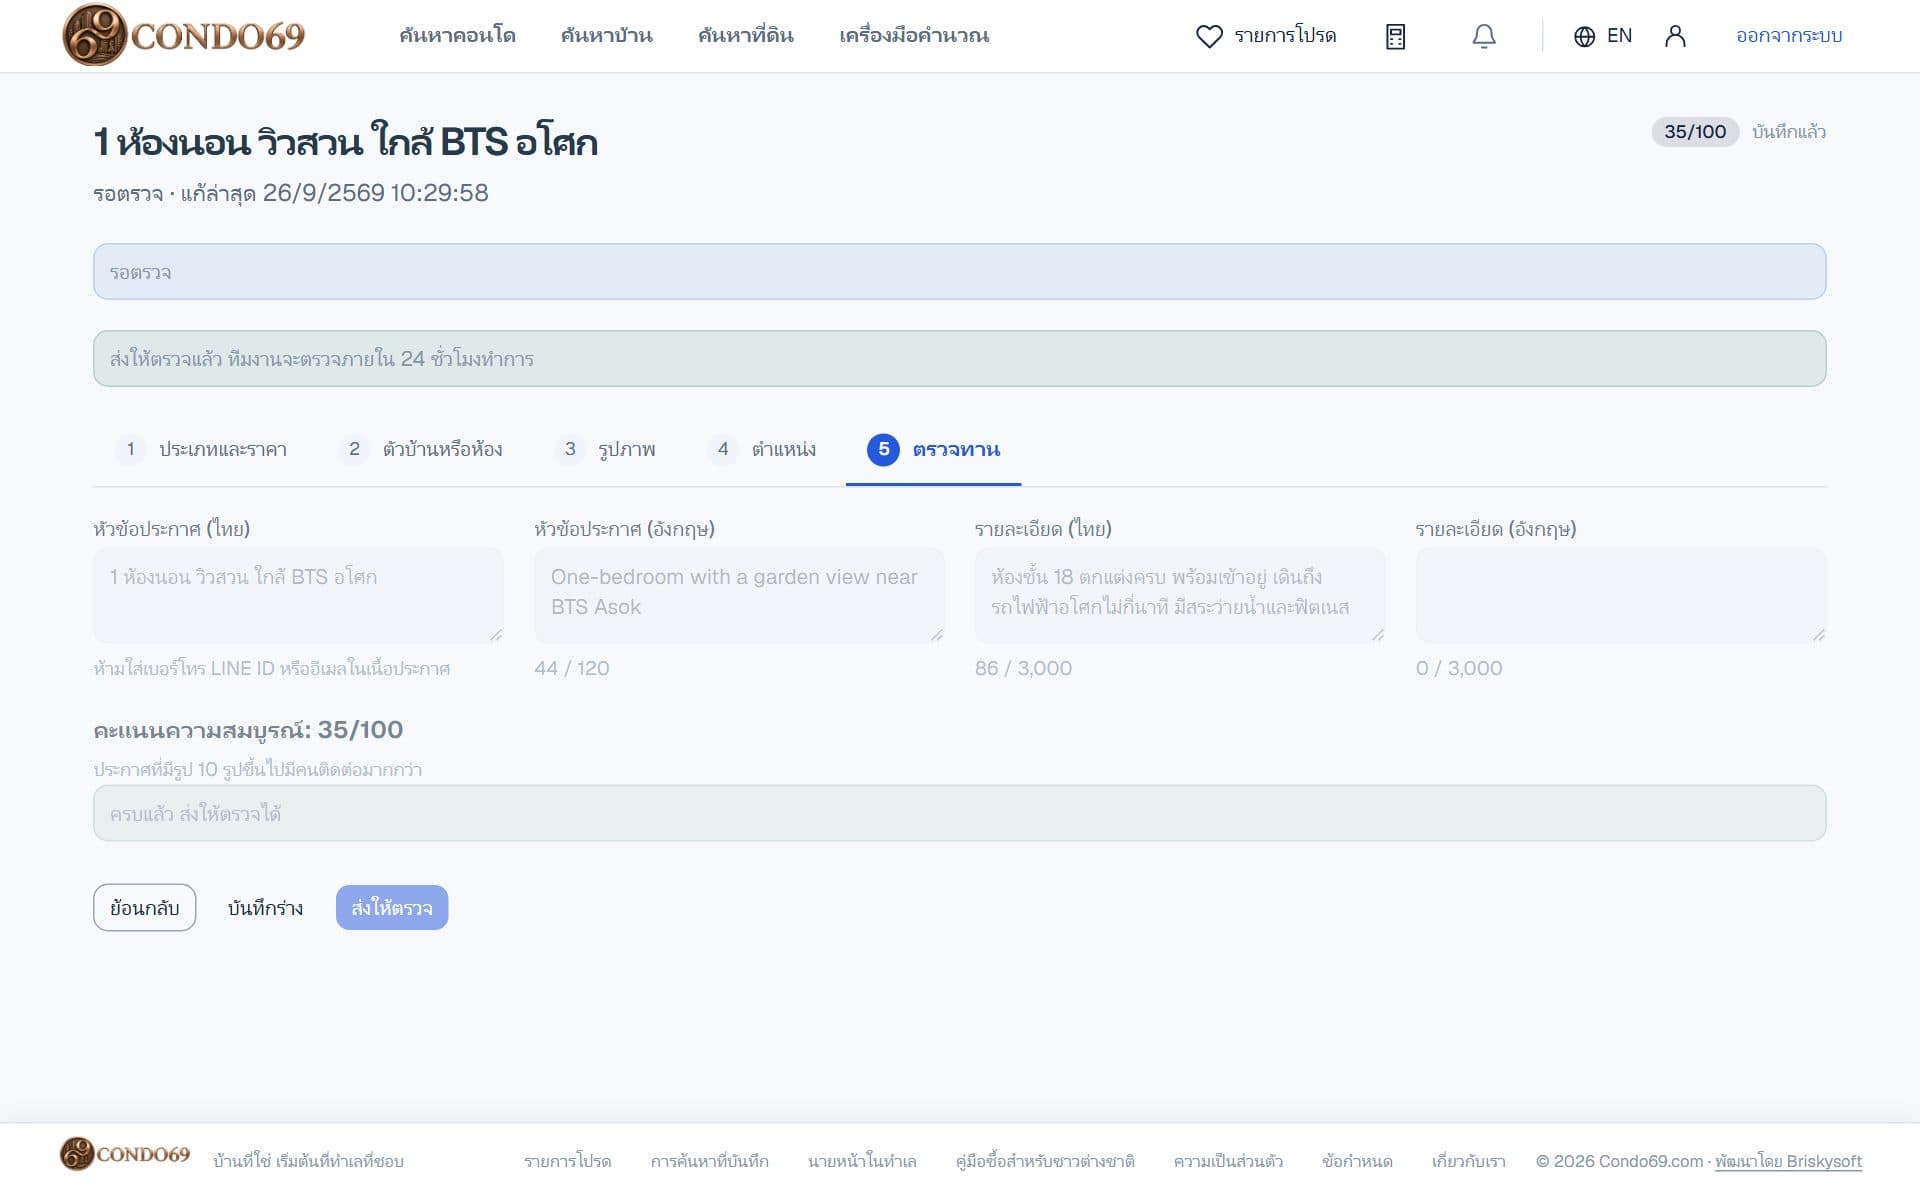Open footer นายหน้าในทำเล link
Screen dimensions: 1920x1200
(862, 1162)
